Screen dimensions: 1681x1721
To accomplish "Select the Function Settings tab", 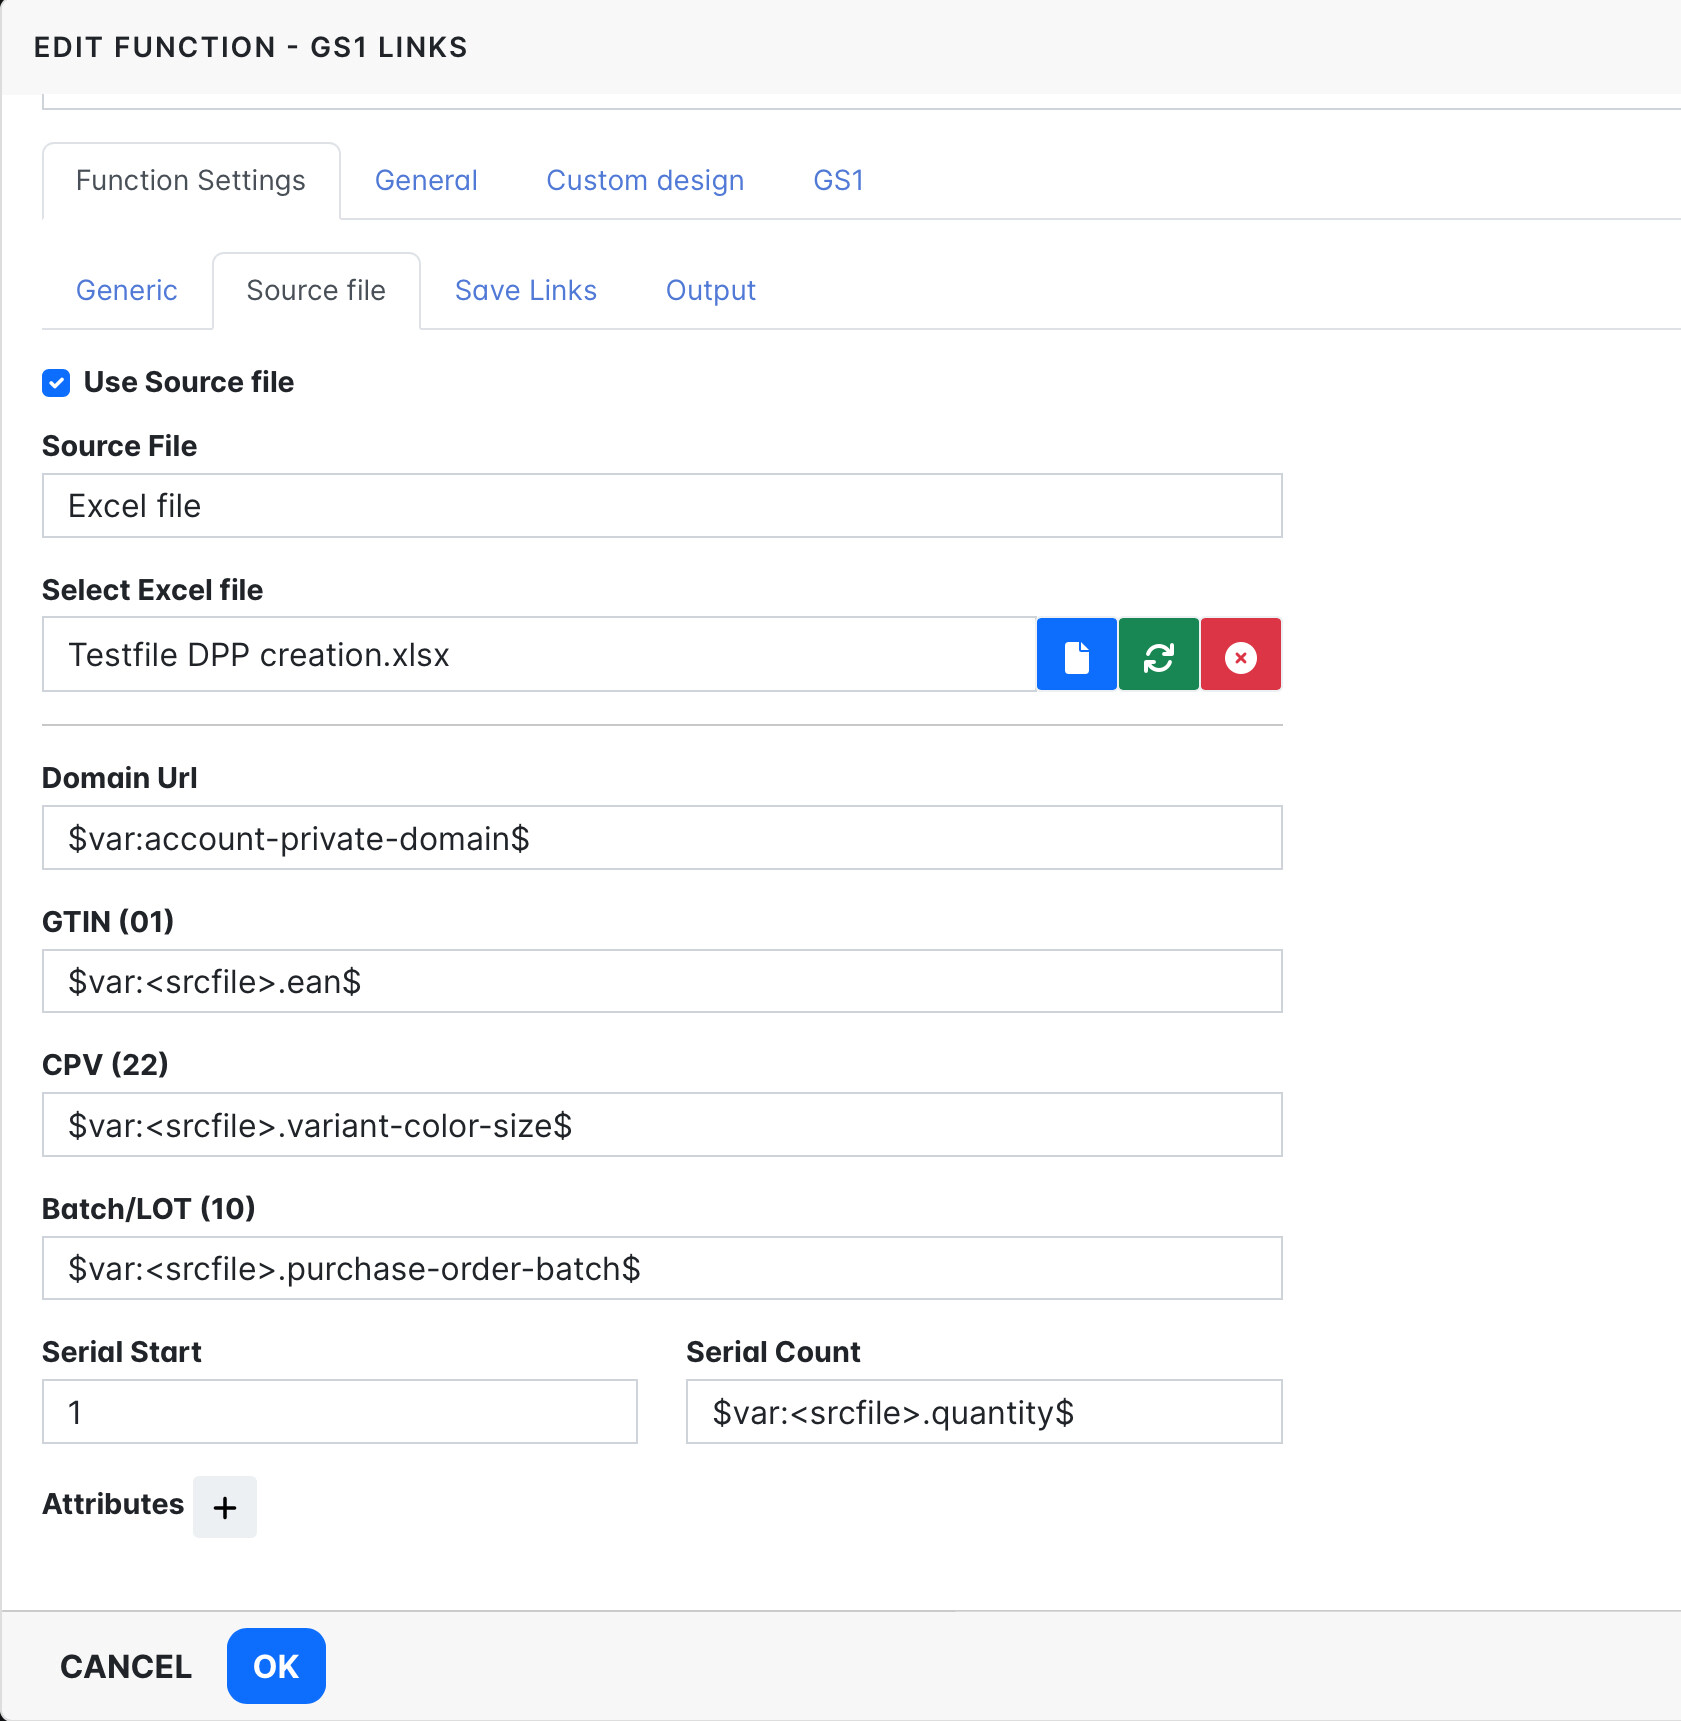I will [191, 181].
